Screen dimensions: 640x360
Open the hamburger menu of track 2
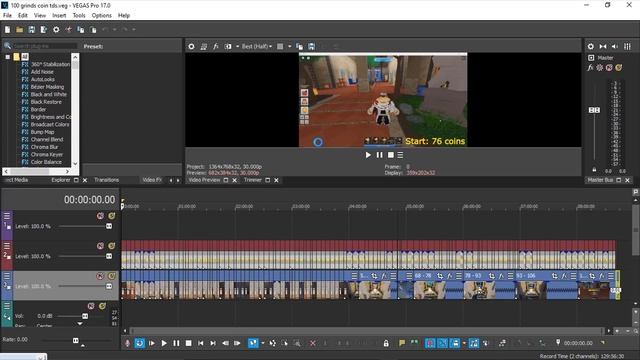(7, 246)
